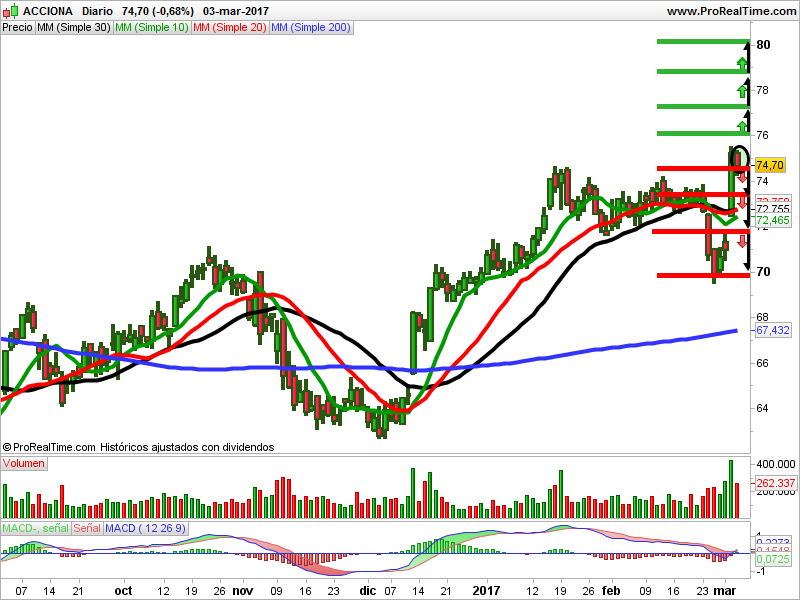This screenshot has height=600, width=800.
Task: Click the 2017 year label on time axis
Action: (x=486, y=590)
